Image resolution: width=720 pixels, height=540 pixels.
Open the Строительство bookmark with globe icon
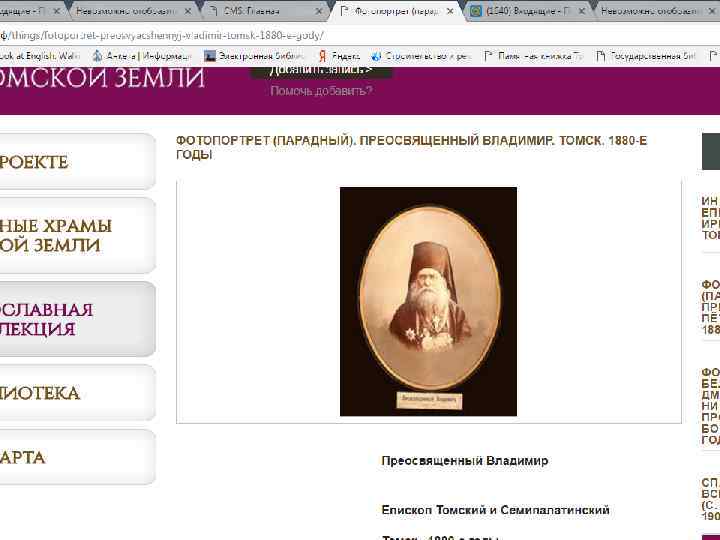pos(421,56)
